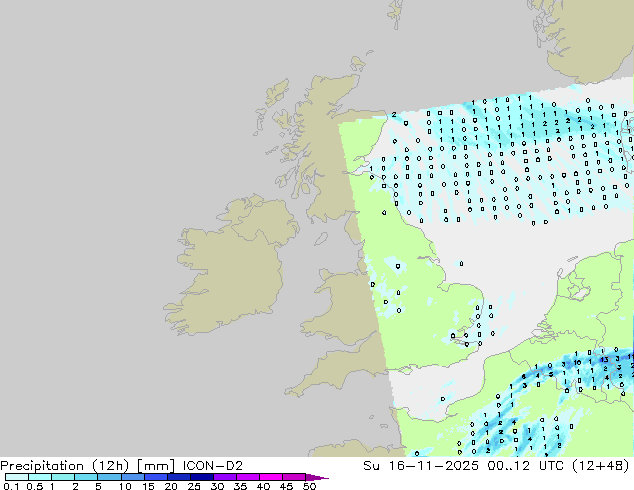Click the '45' legend scale label

(286, 486)
